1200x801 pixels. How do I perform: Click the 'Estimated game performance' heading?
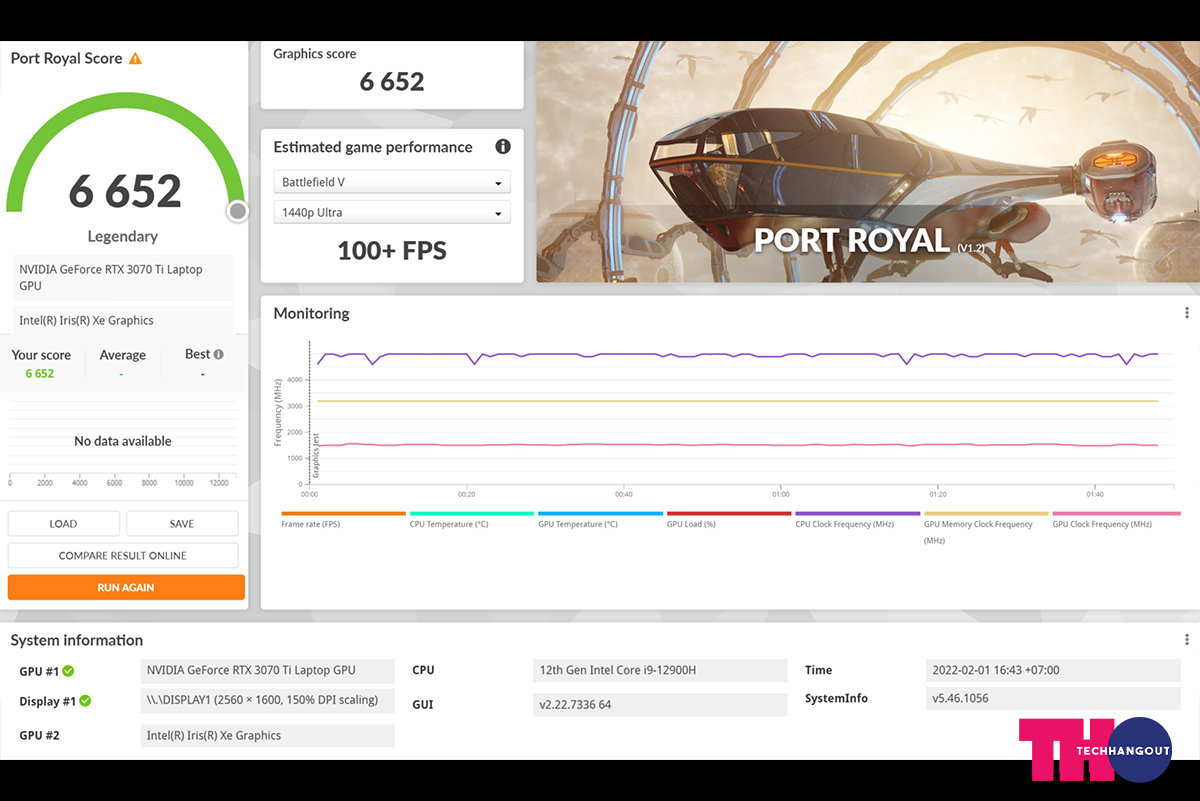pyautogui.click(x=373, y=147)
